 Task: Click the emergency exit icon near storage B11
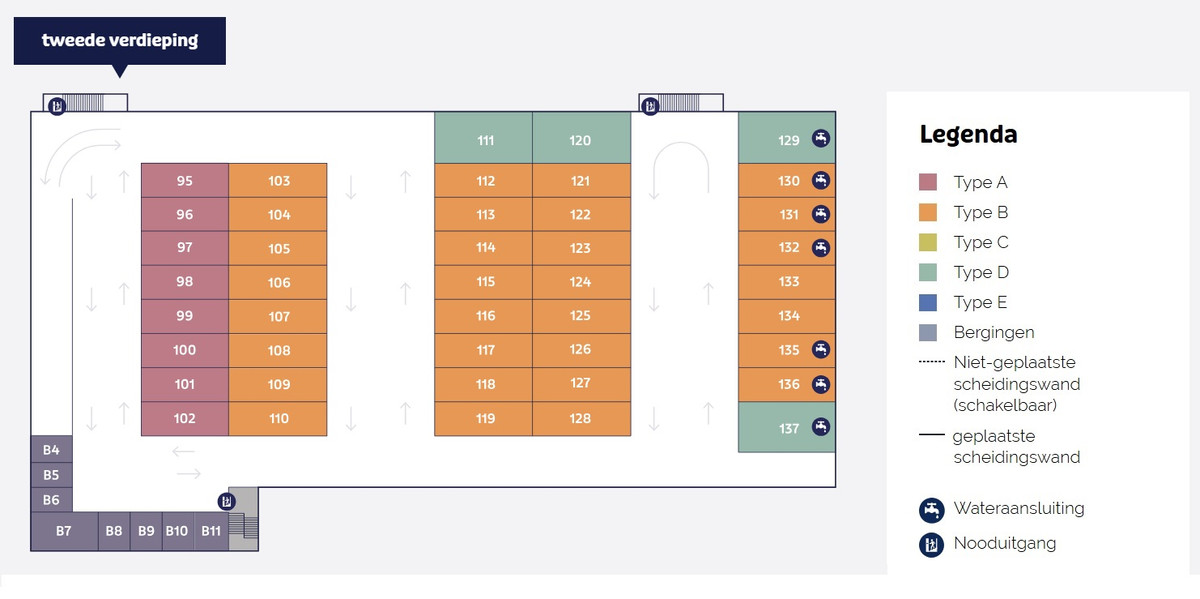(x=228, y=501)
